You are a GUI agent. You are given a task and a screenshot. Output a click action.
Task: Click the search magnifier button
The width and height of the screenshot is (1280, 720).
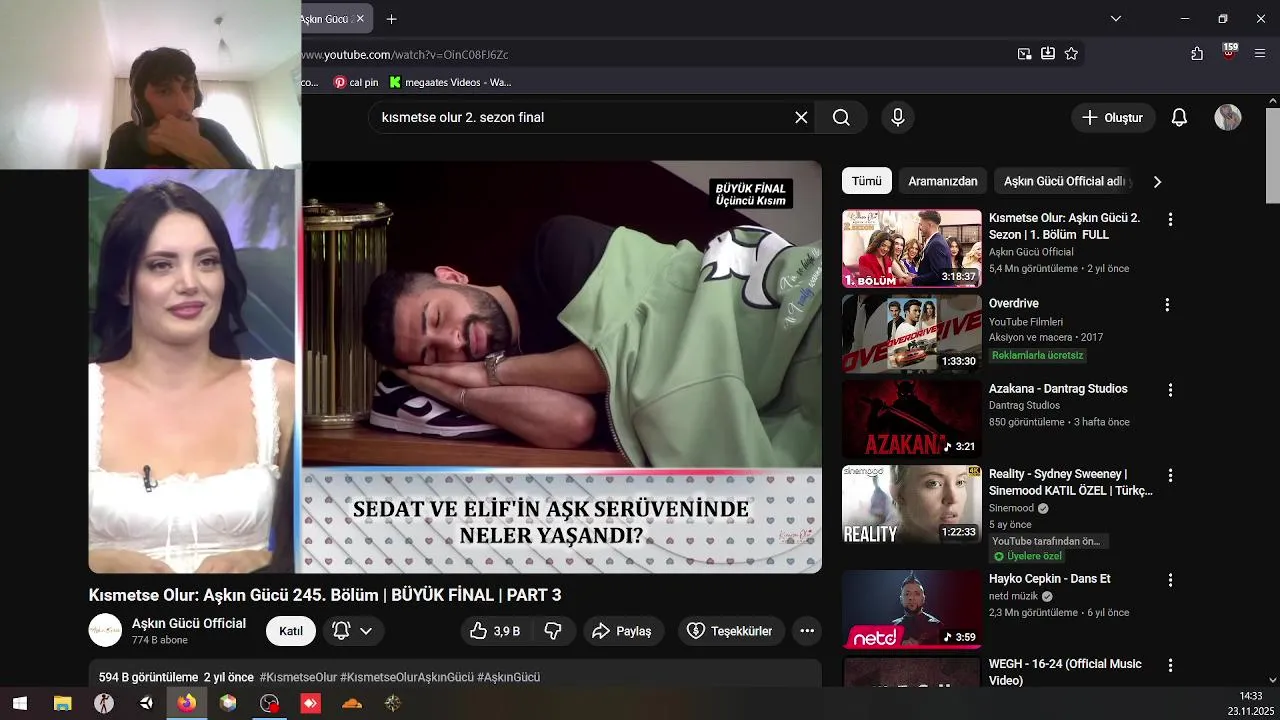[841, 118]
